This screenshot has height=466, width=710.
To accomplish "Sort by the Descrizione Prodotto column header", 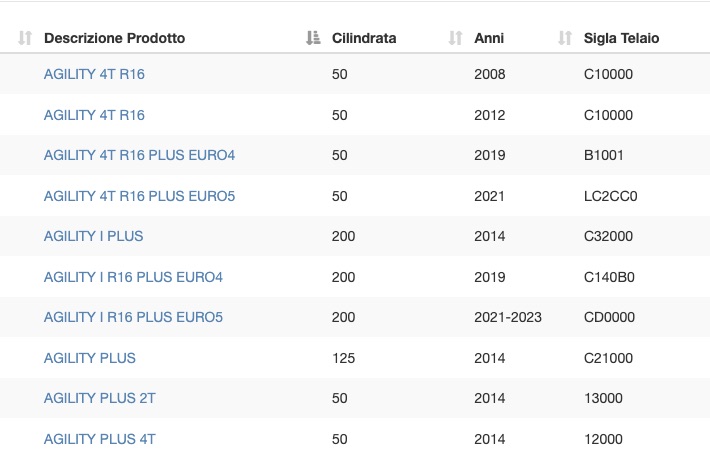I will [x=115, y=38].
